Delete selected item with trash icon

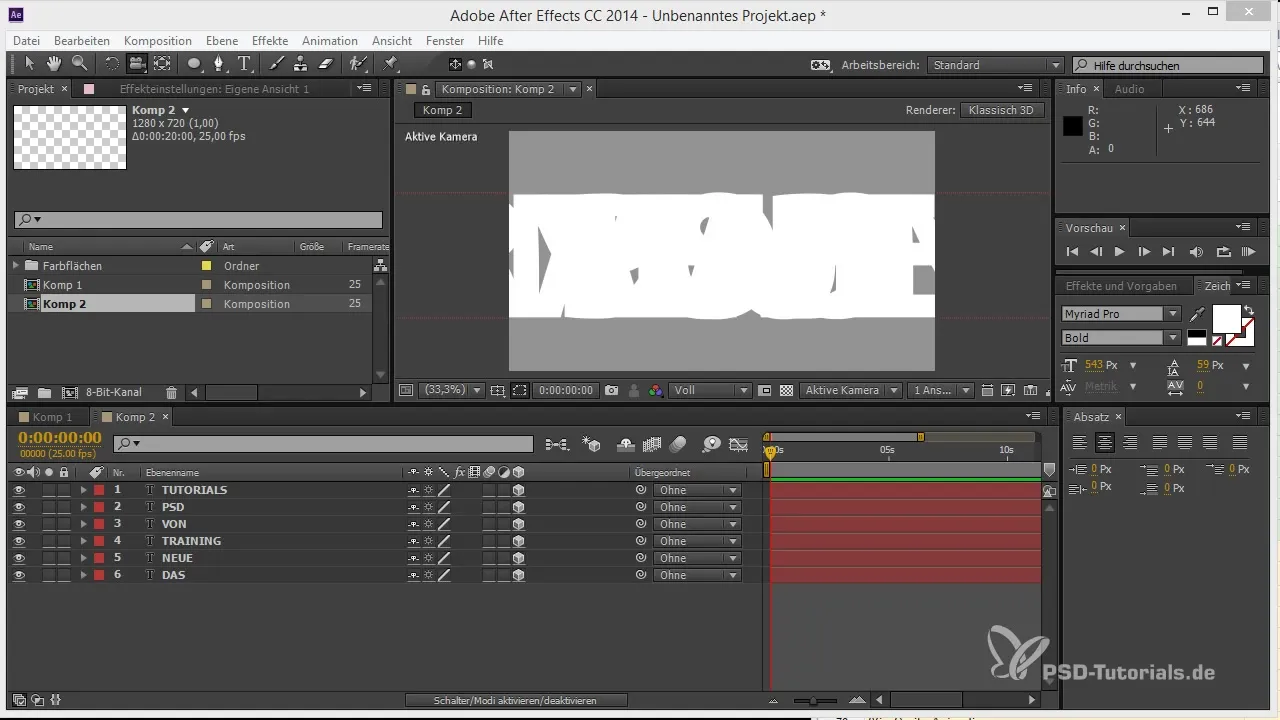(x=171, y=393)
